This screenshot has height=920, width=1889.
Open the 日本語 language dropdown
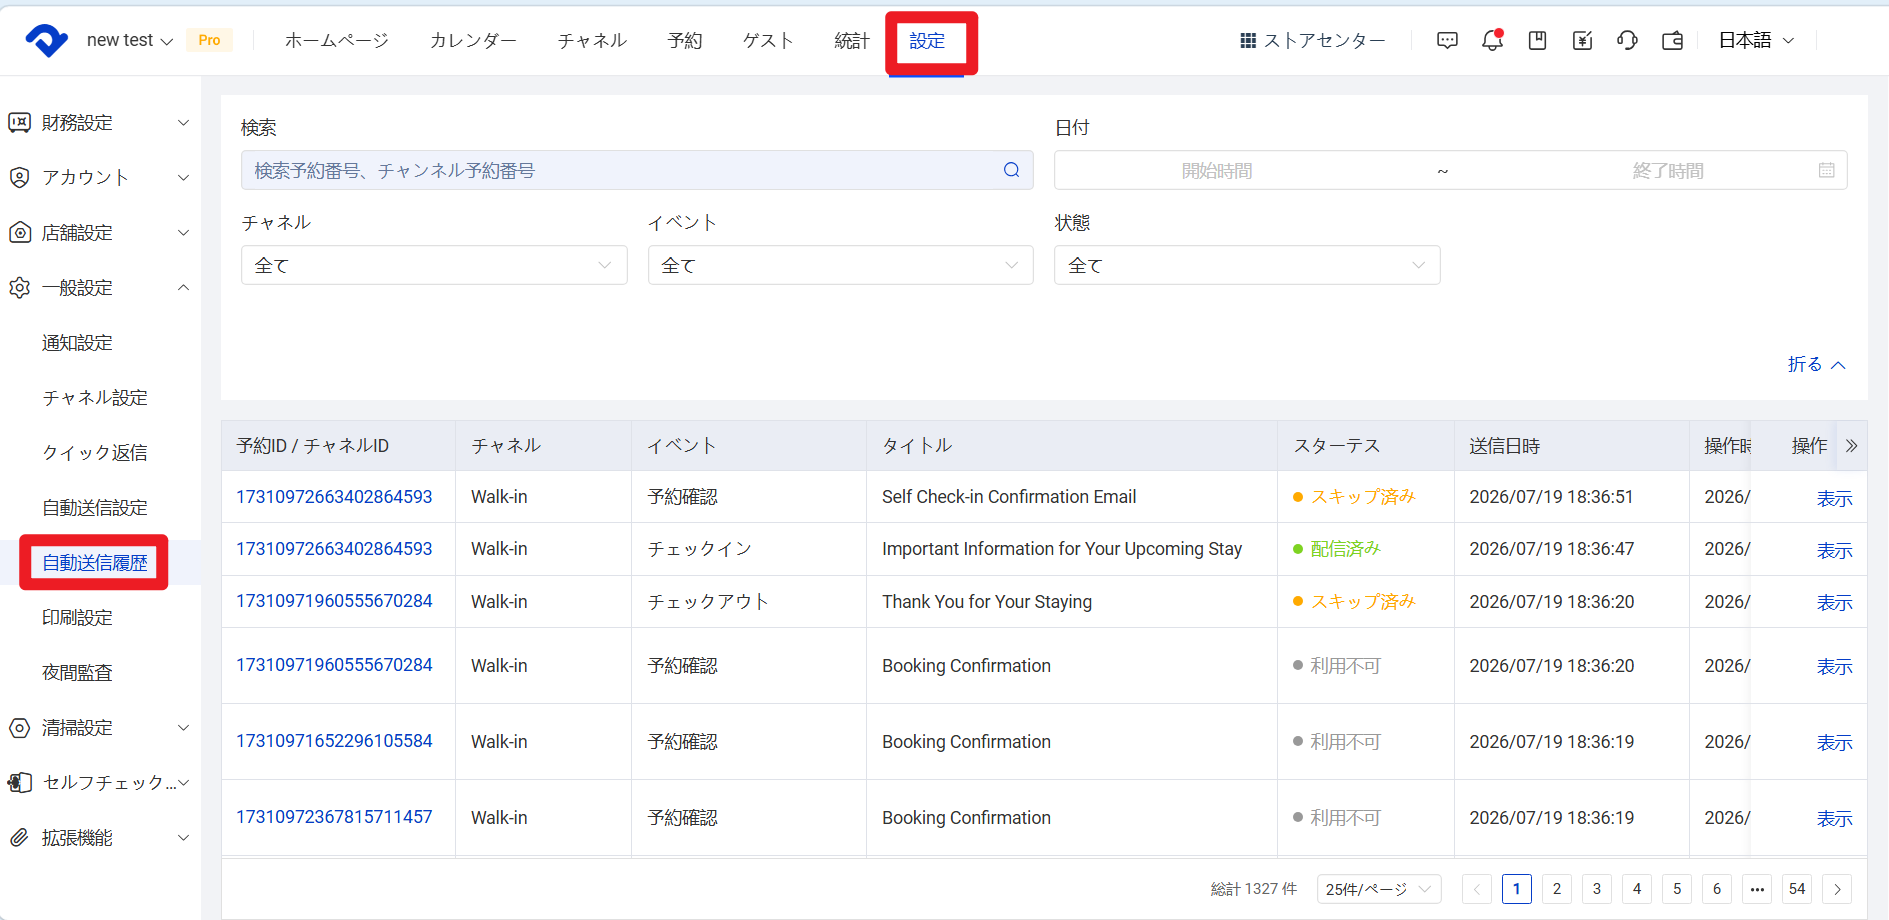(x=1756, y=41)
